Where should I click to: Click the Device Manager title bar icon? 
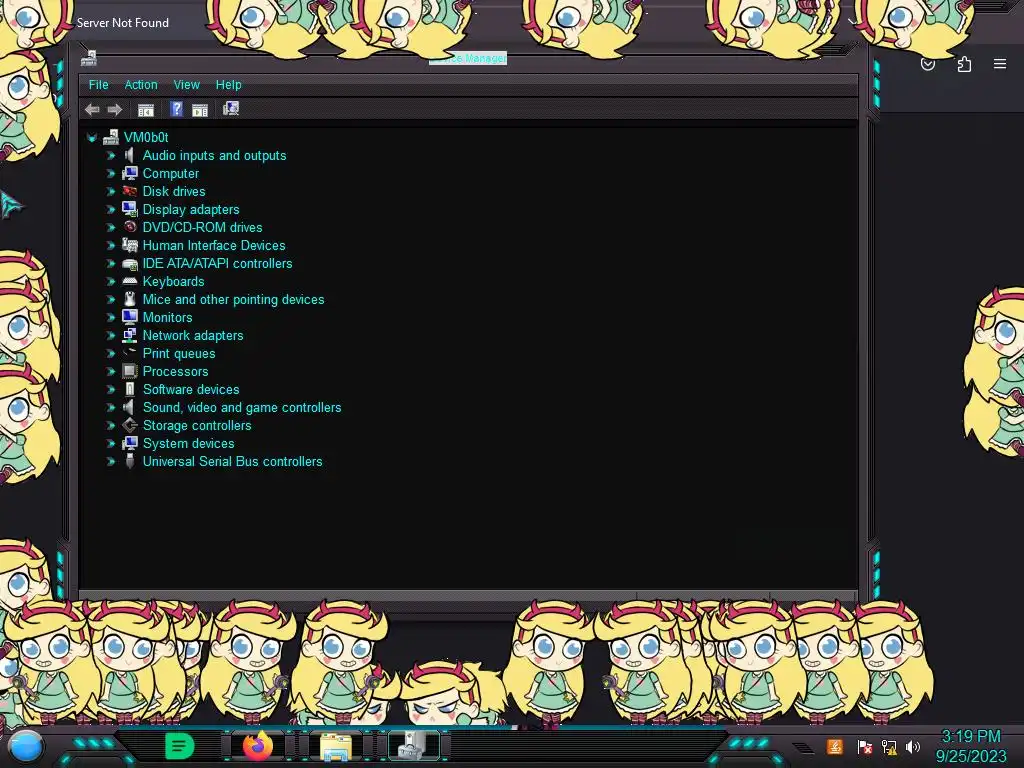click(x=89, y=59)
